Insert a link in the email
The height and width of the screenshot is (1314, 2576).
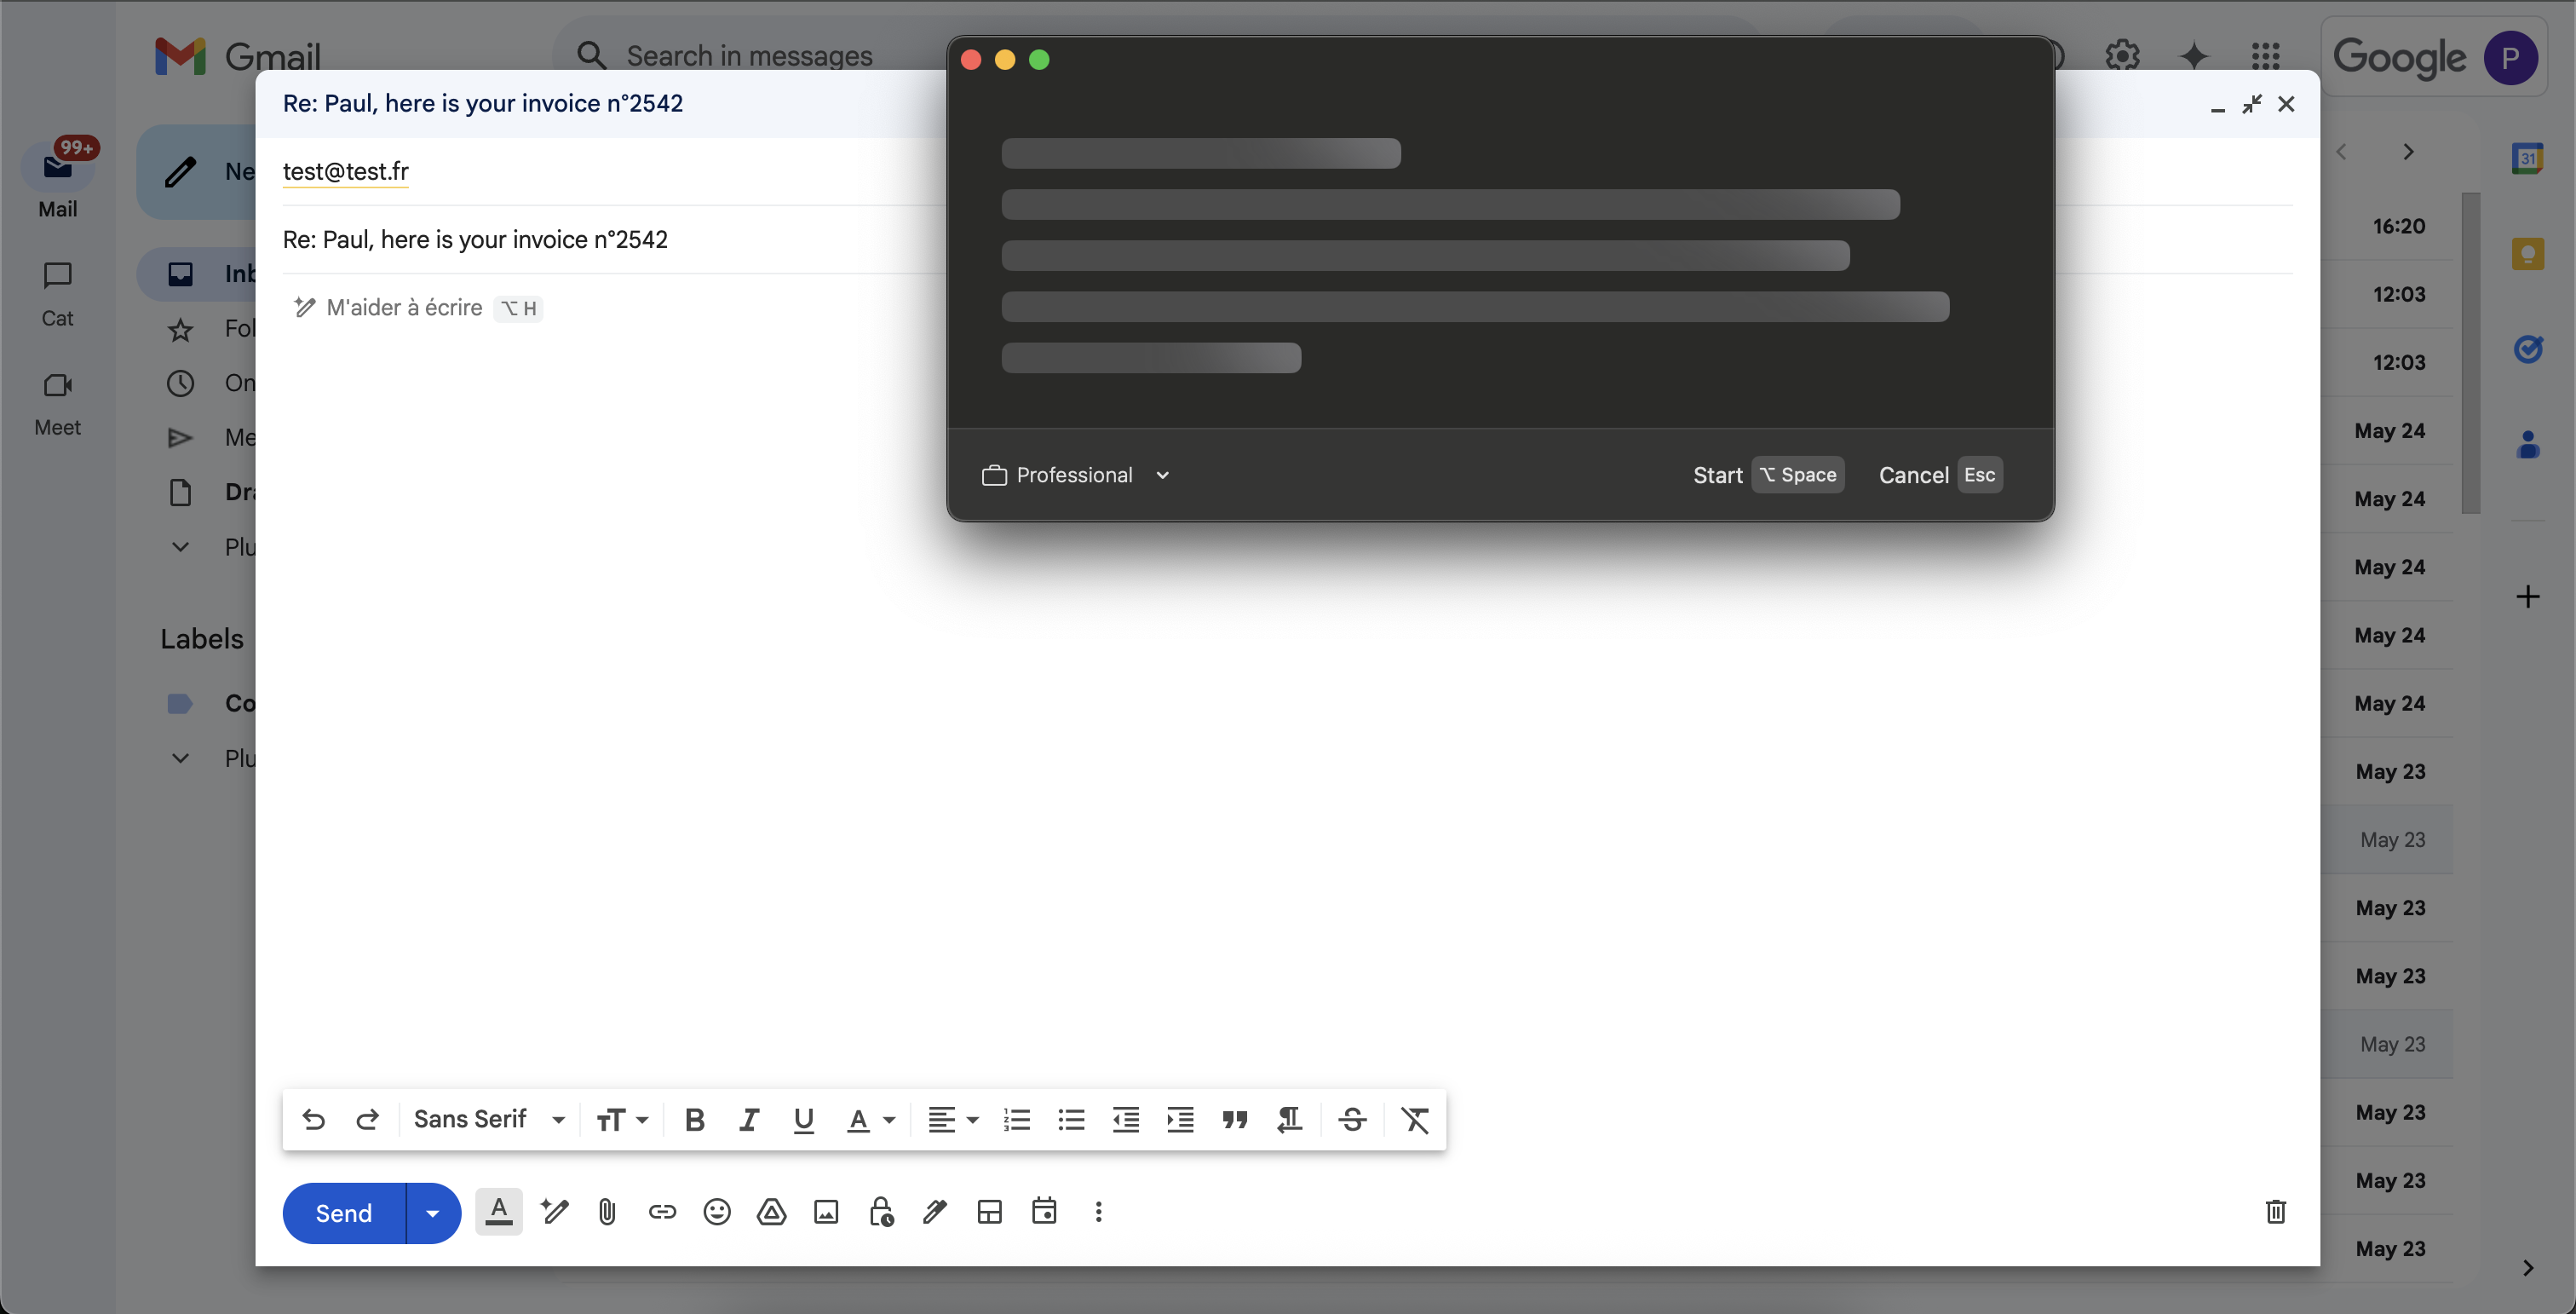662,1212
